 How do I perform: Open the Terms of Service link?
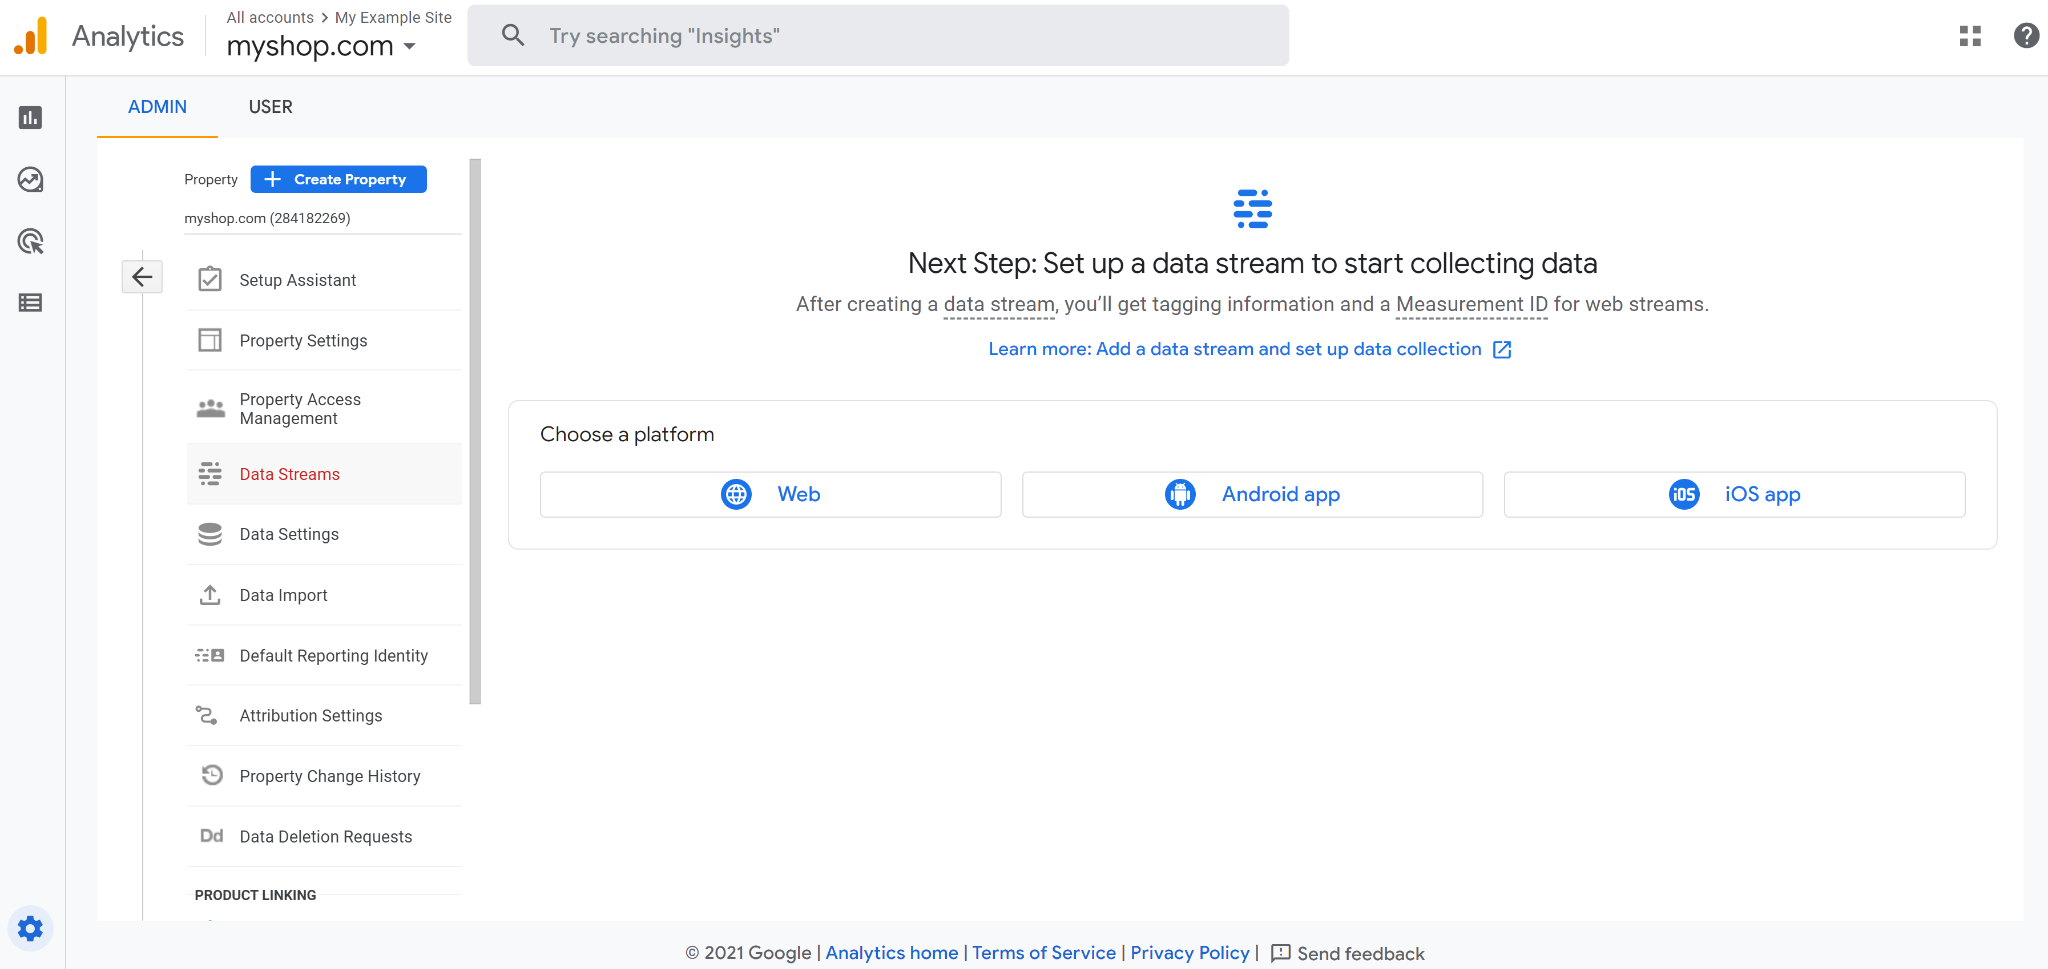pos(1044,952)
